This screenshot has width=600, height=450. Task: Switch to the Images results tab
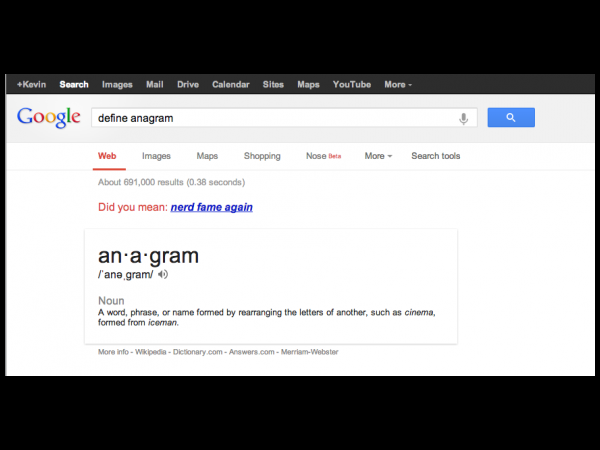(156, 156)
